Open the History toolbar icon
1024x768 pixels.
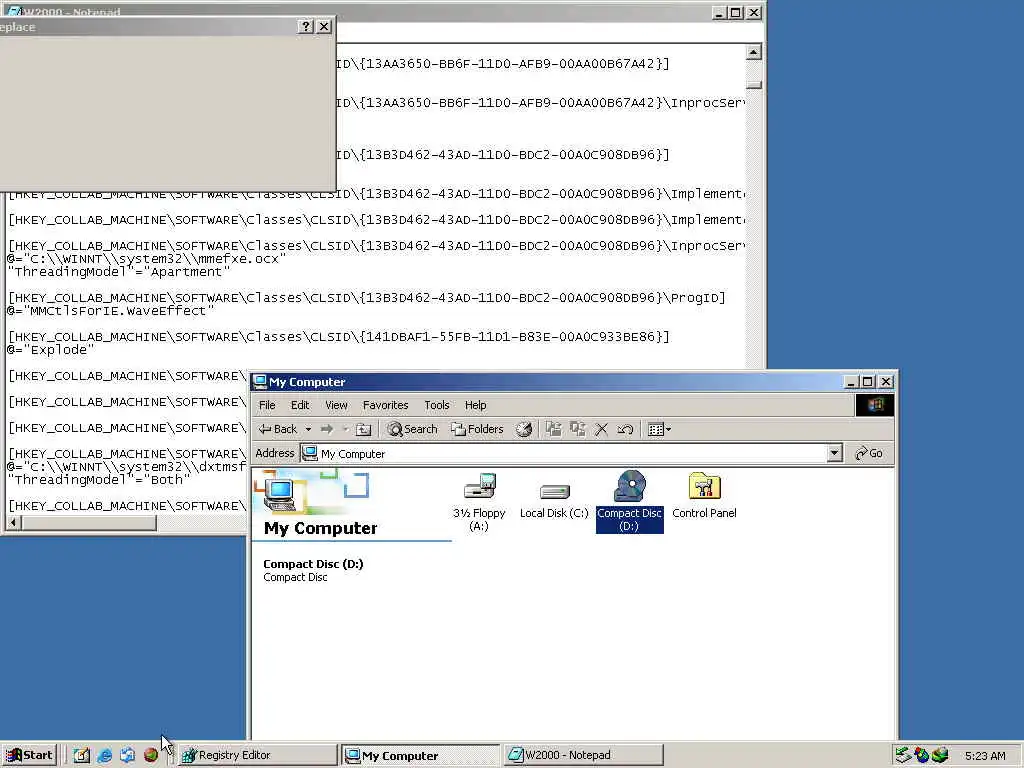click(524, 429)
